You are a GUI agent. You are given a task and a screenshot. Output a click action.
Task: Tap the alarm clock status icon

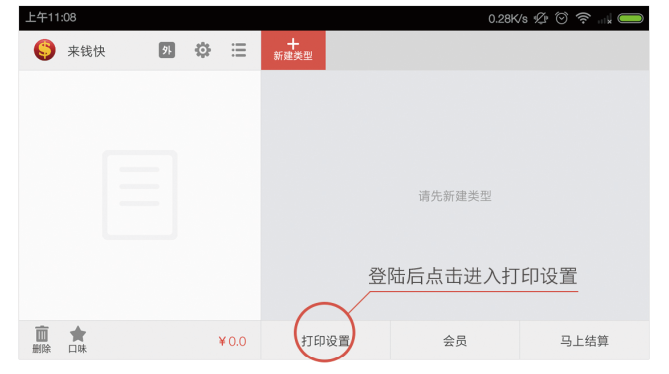(561, 18)
